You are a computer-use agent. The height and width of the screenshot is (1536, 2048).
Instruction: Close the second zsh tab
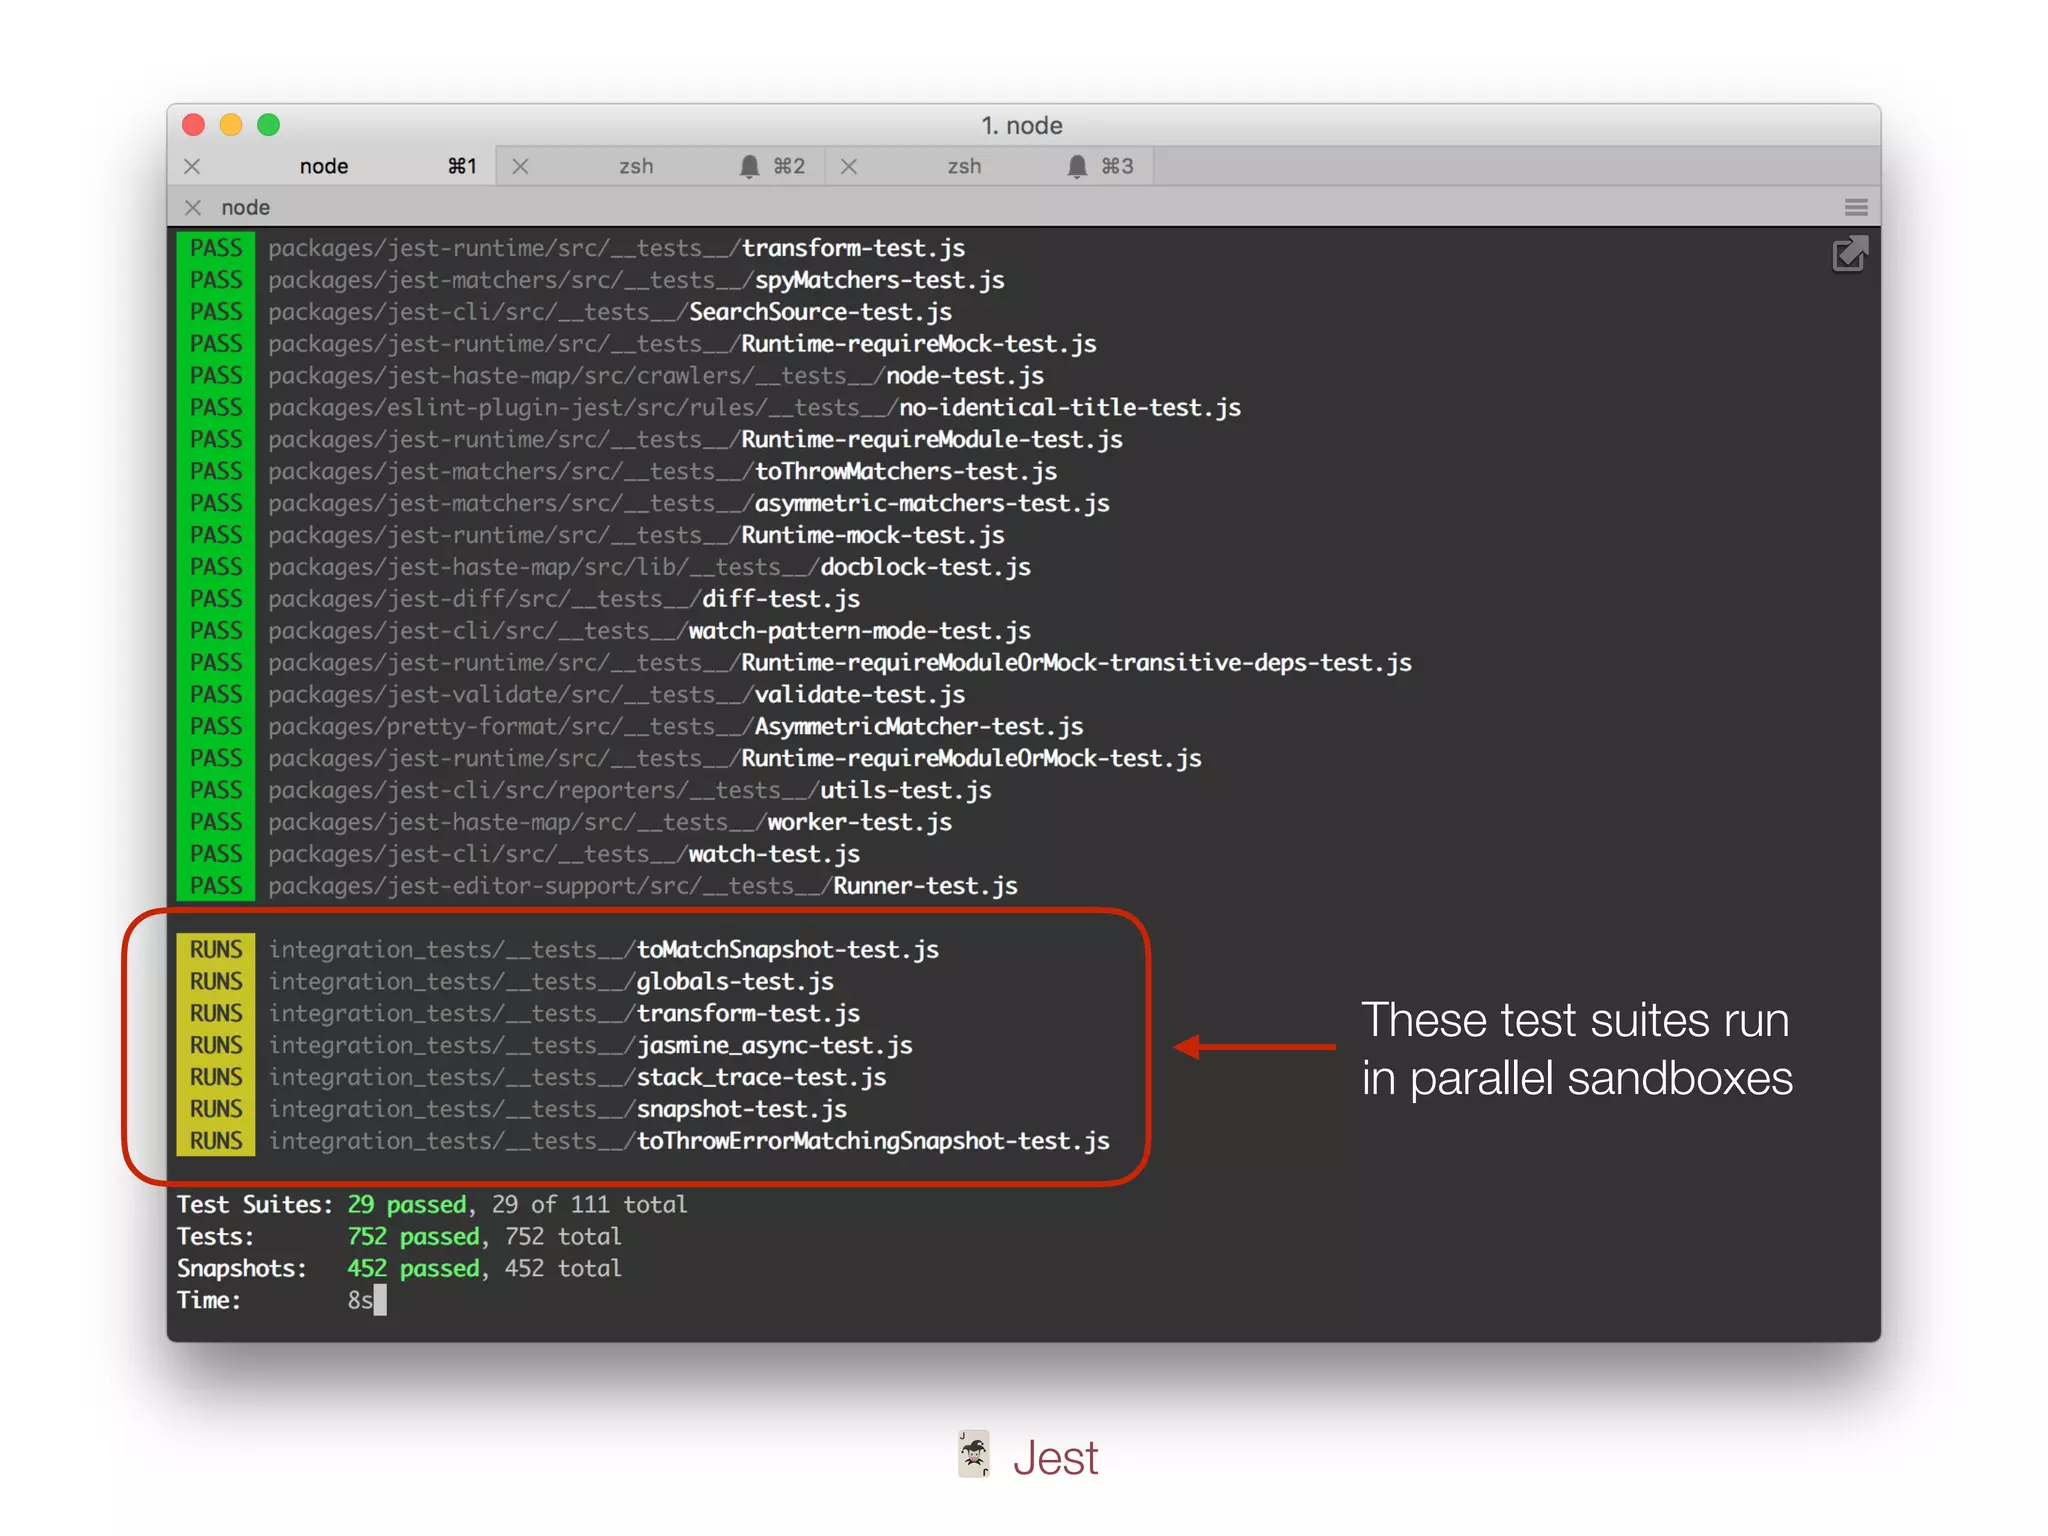848,166
